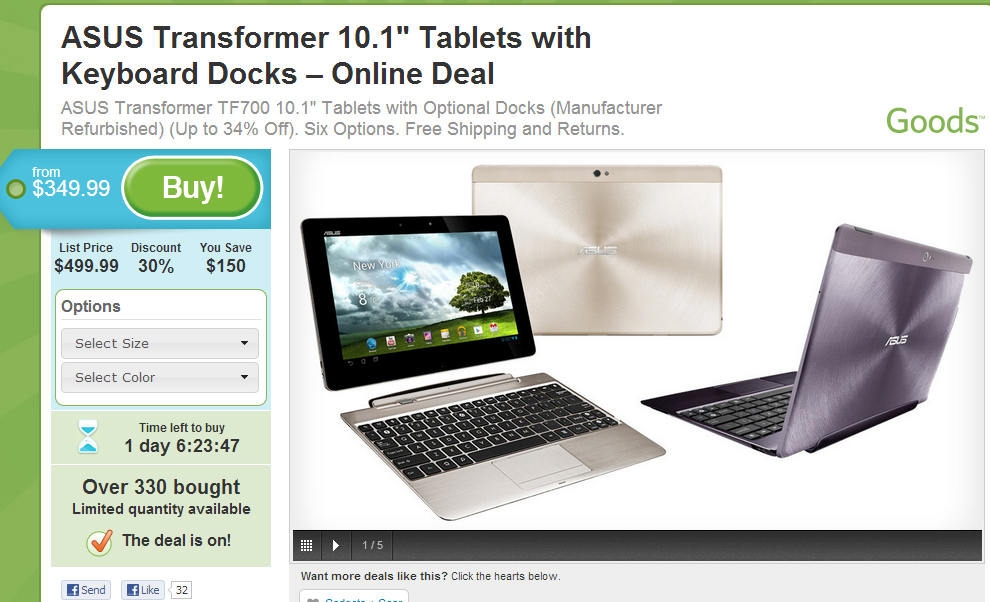990x602 pixels.
Task: Click the green circle on price tag
Action: pyautogui.click(x=16, y=188)
